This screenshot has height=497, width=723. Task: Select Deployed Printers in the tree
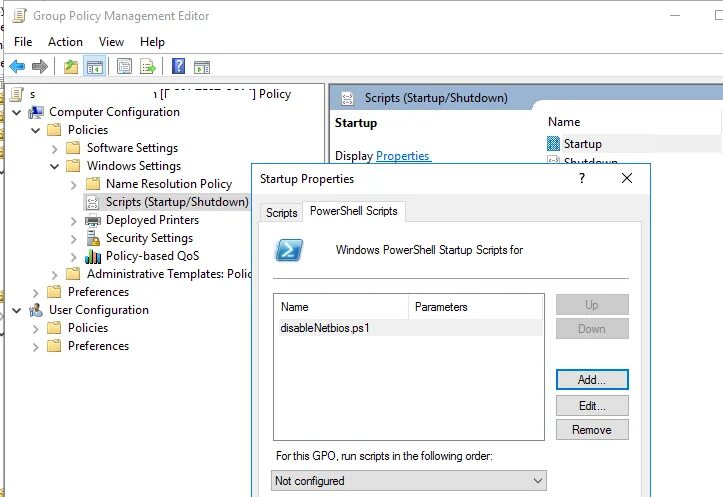[153, 220]
